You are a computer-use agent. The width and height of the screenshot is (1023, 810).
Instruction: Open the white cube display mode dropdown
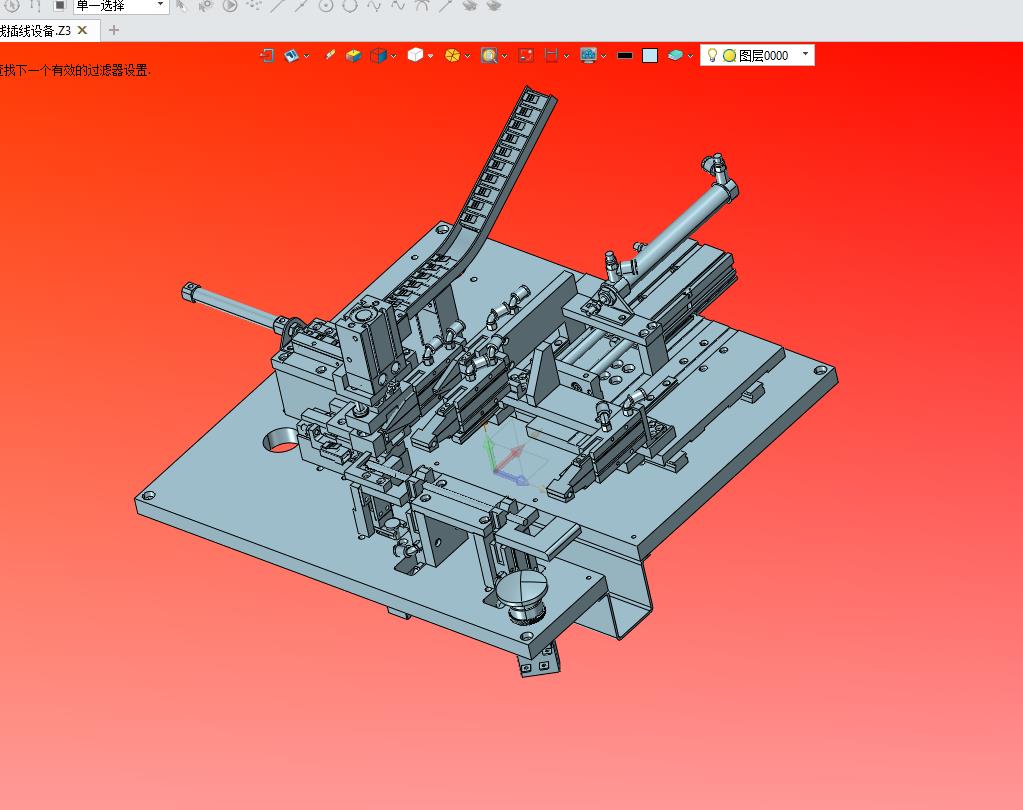pyautogui.click(x=430, y=56)
